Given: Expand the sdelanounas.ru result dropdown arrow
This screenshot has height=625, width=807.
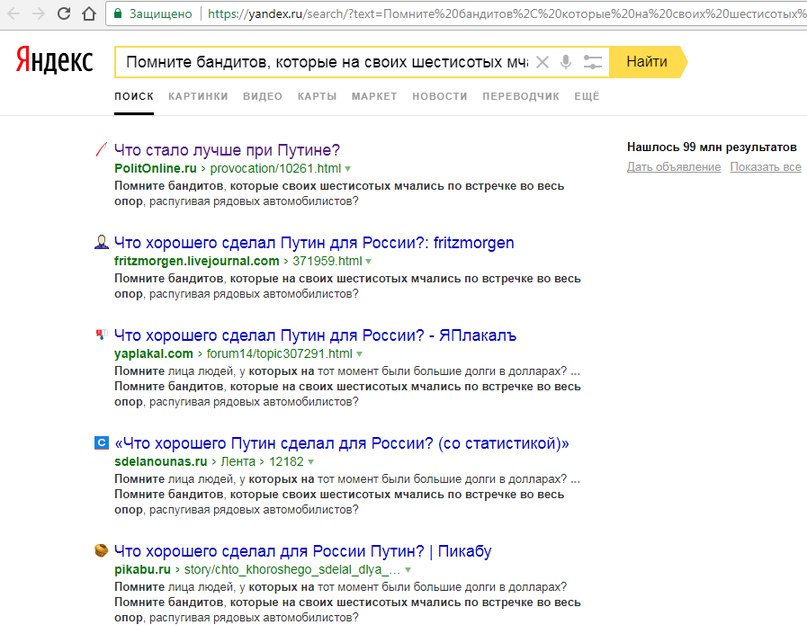Looking at the screenshot, I should 310,462.
